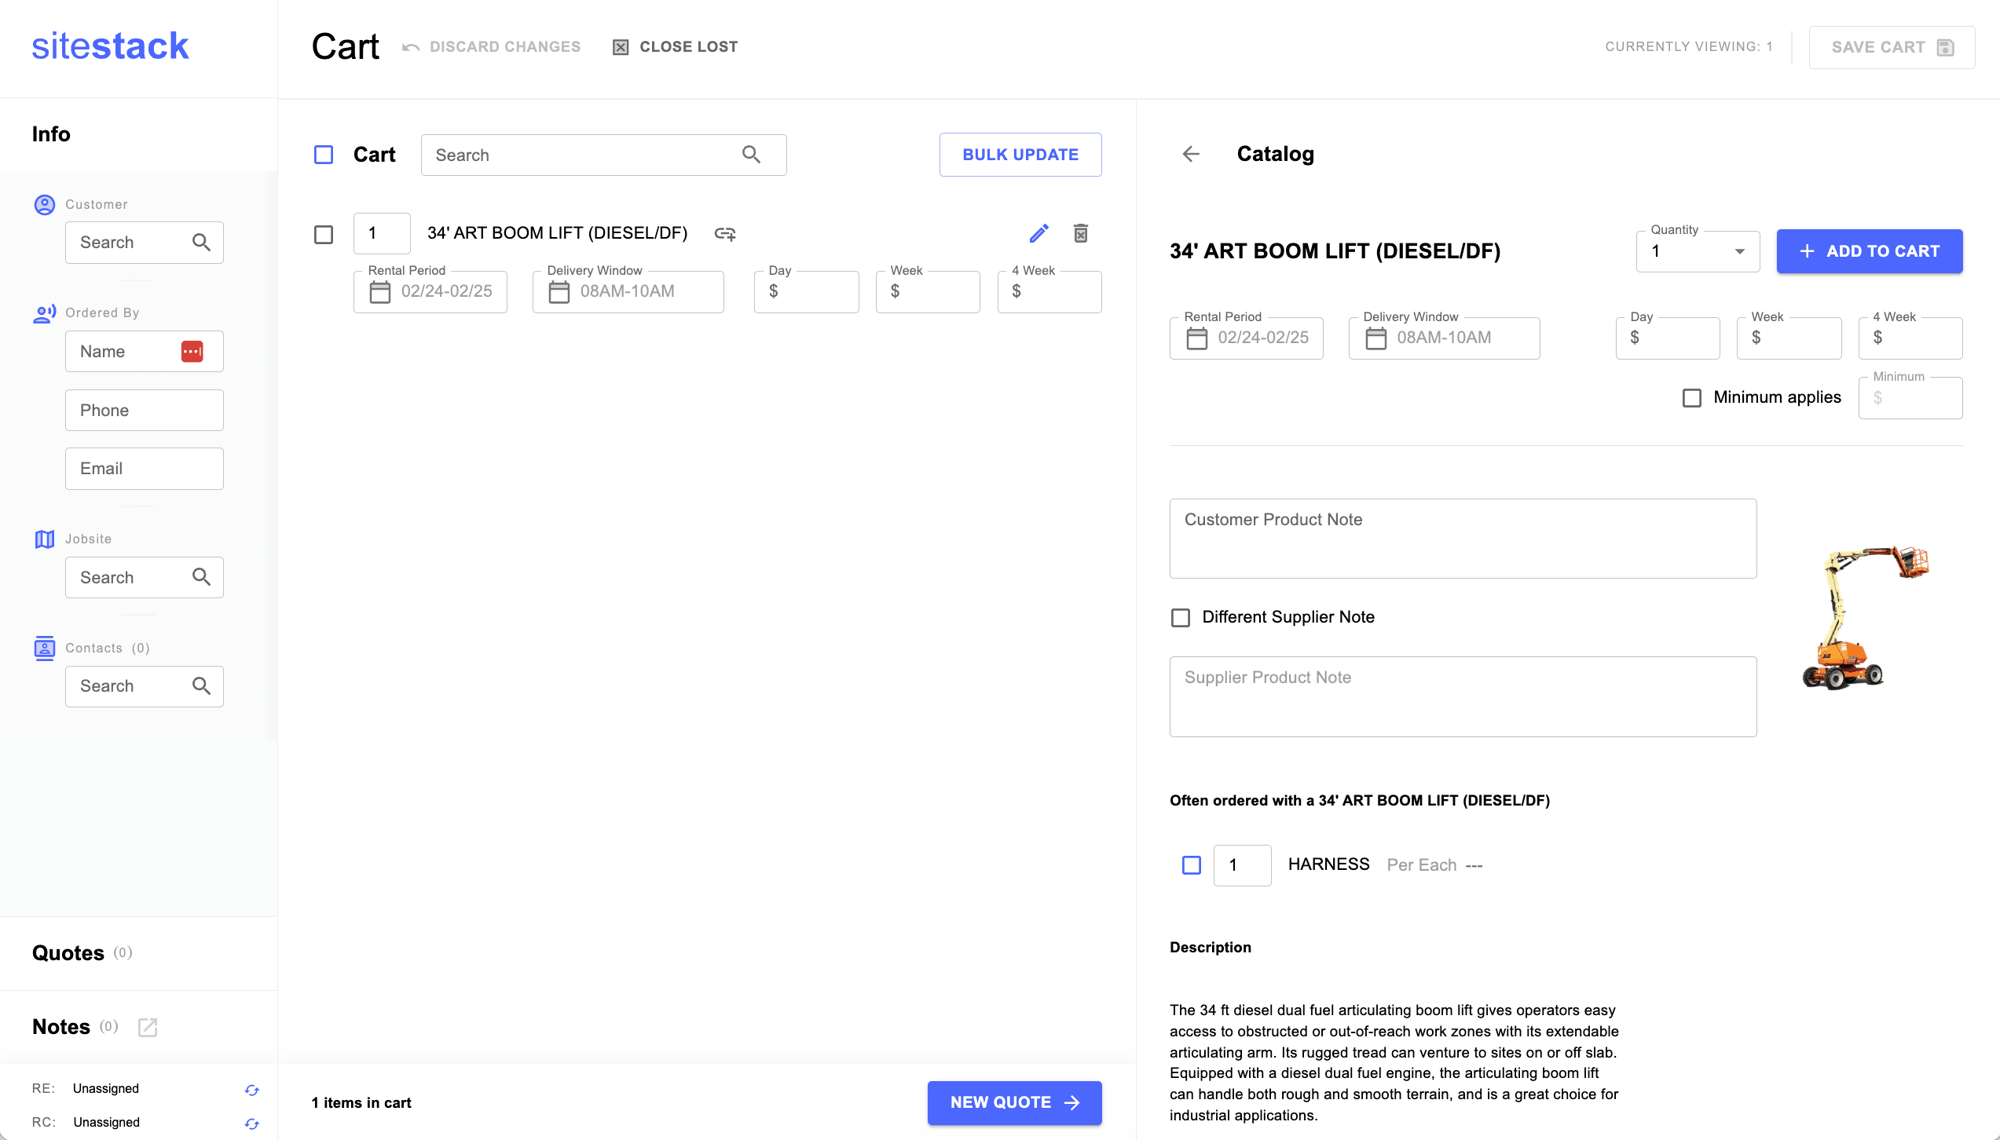Click the Customer search magnifier icon
The width and height of the screenshot is (2000, 1140).
point(201,243)
